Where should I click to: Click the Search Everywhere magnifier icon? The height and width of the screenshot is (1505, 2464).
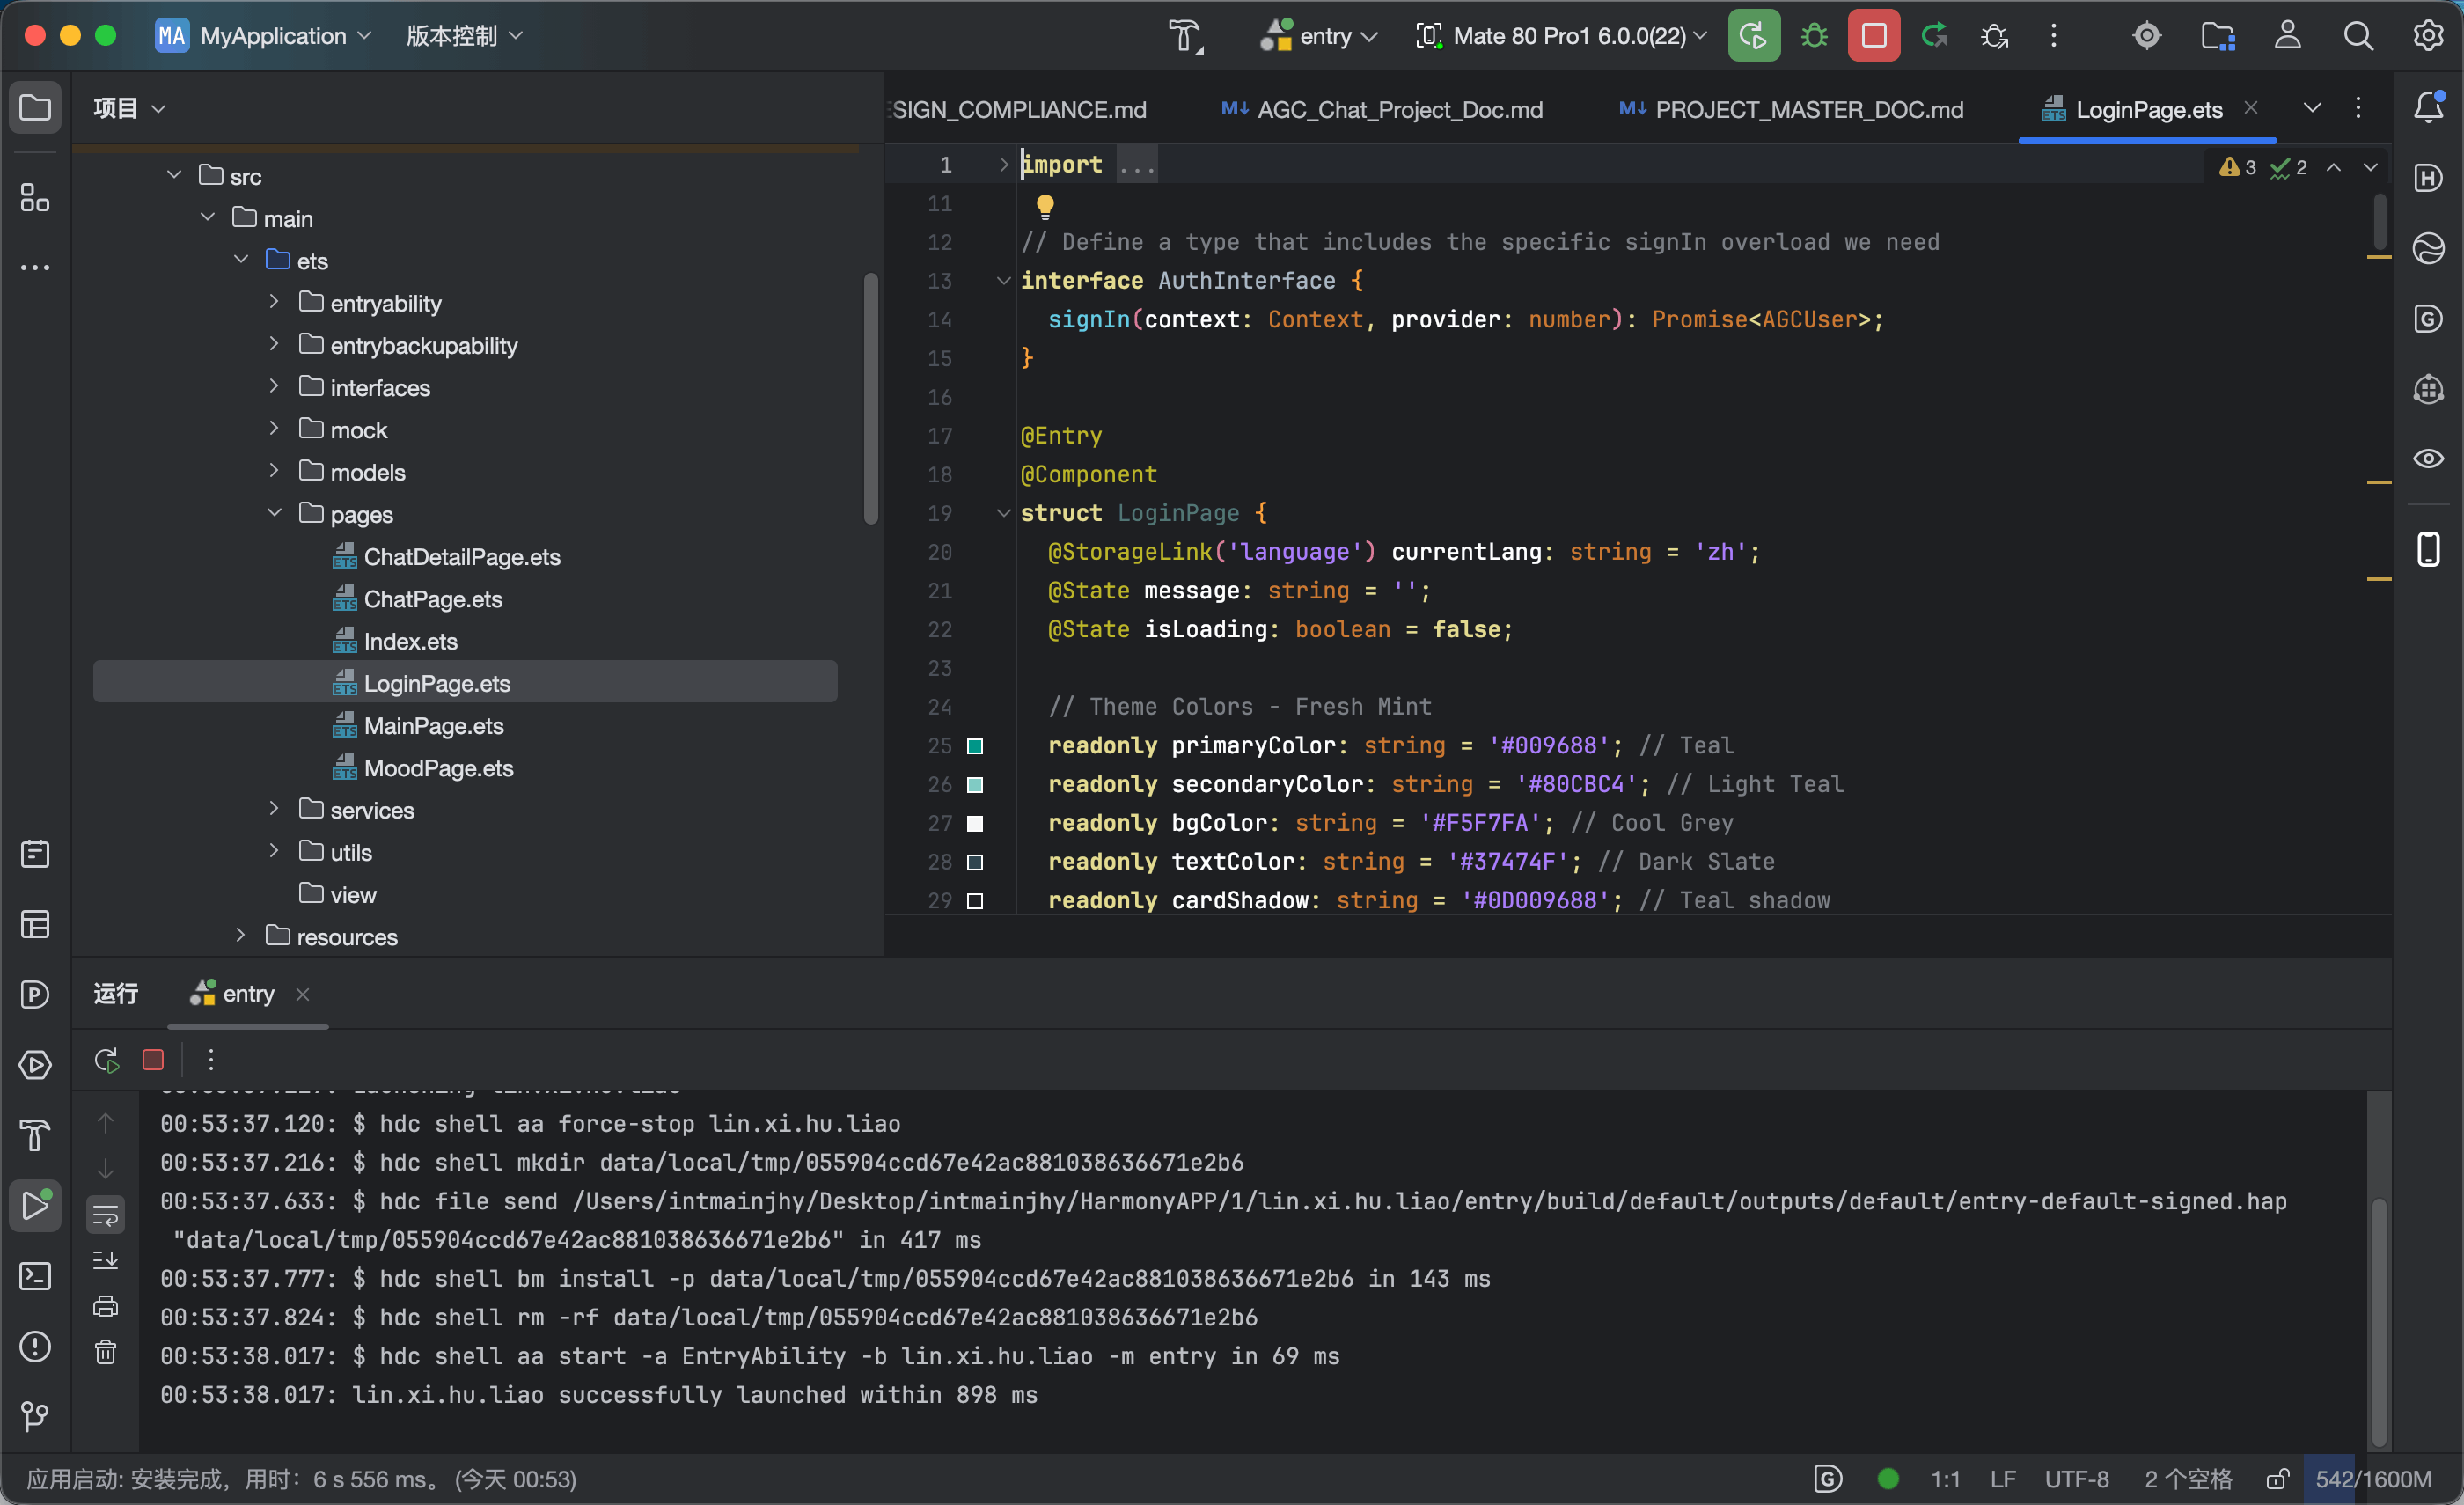click(2358, 37)
